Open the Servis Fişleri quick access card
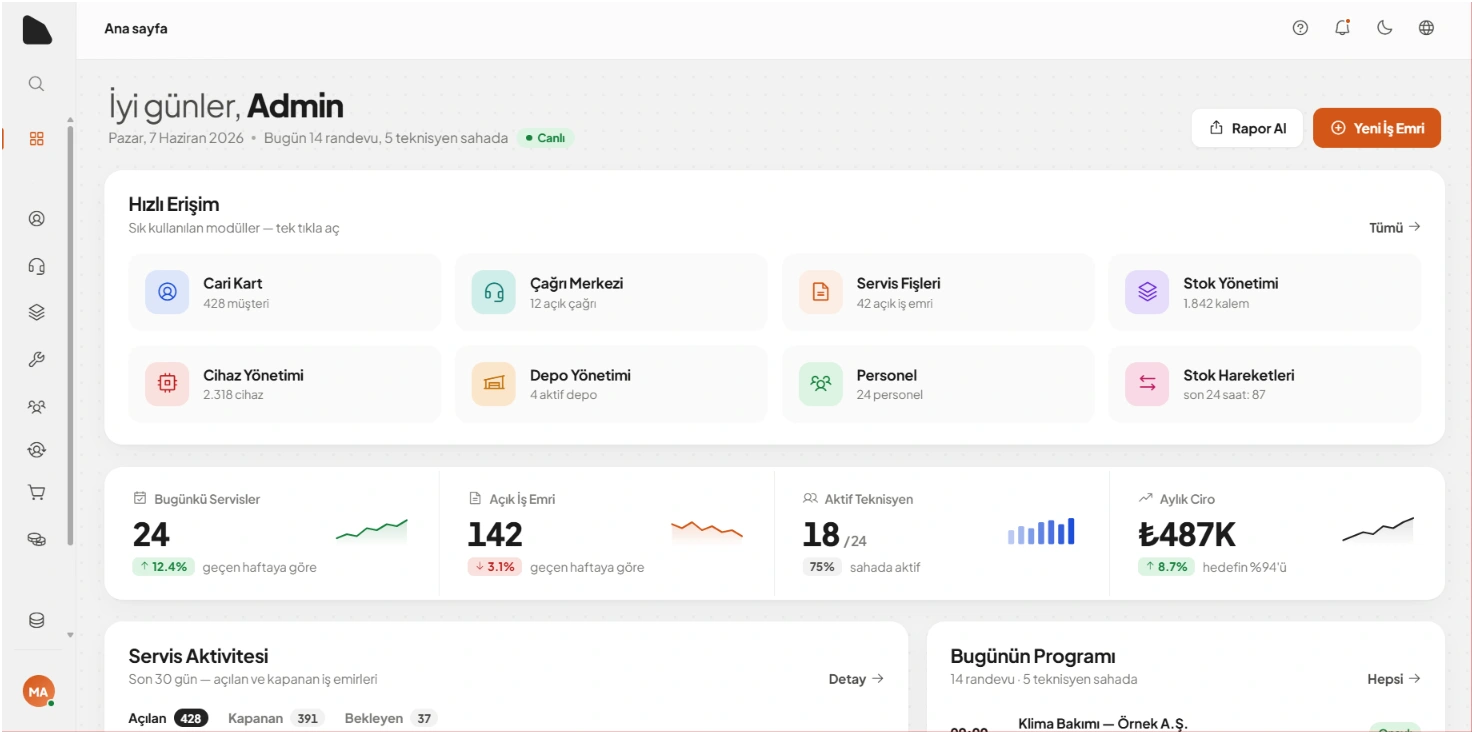1474x734 pixels. tap(938, 292)
